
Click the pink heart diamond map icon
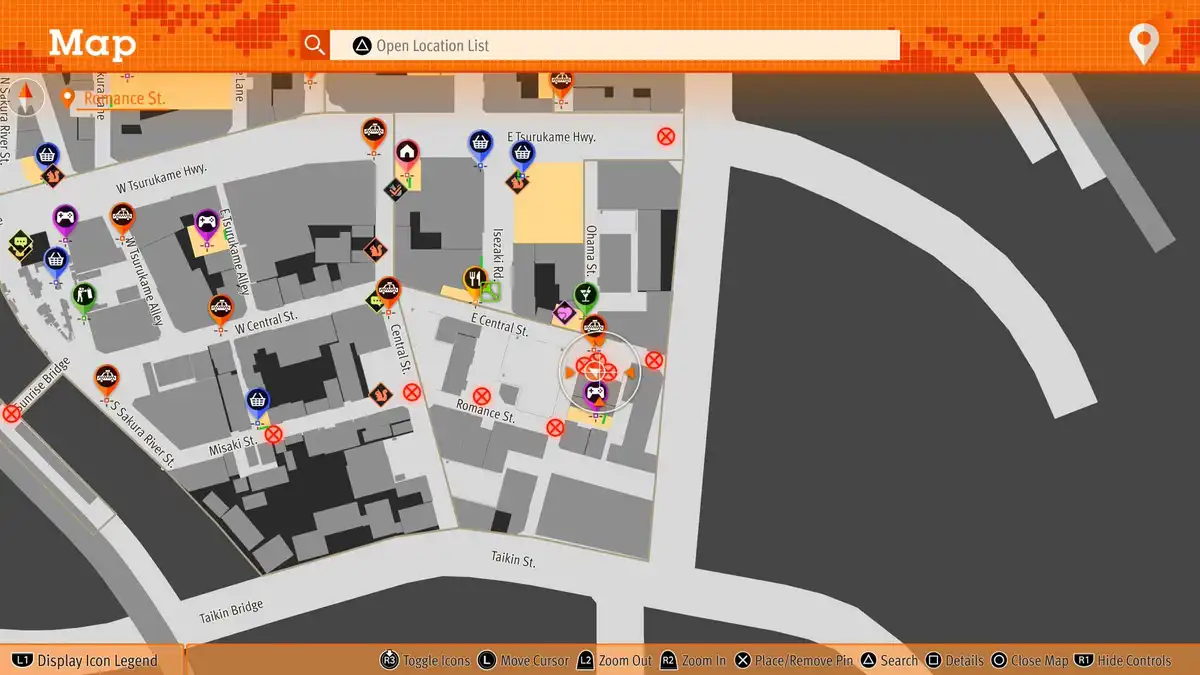pos(564,313)
